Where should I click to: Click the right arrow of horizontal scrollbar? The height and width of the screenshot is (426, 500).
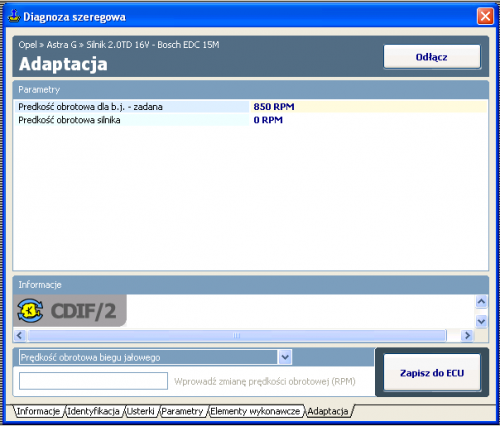(467, 335)
